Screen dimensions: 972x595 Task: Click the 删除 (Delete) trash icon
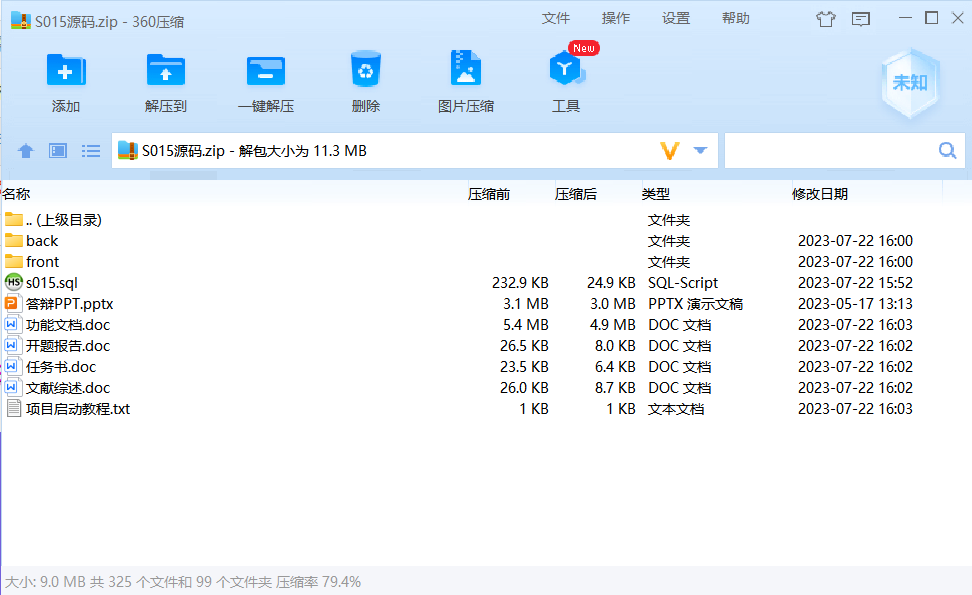pos(366,69)
